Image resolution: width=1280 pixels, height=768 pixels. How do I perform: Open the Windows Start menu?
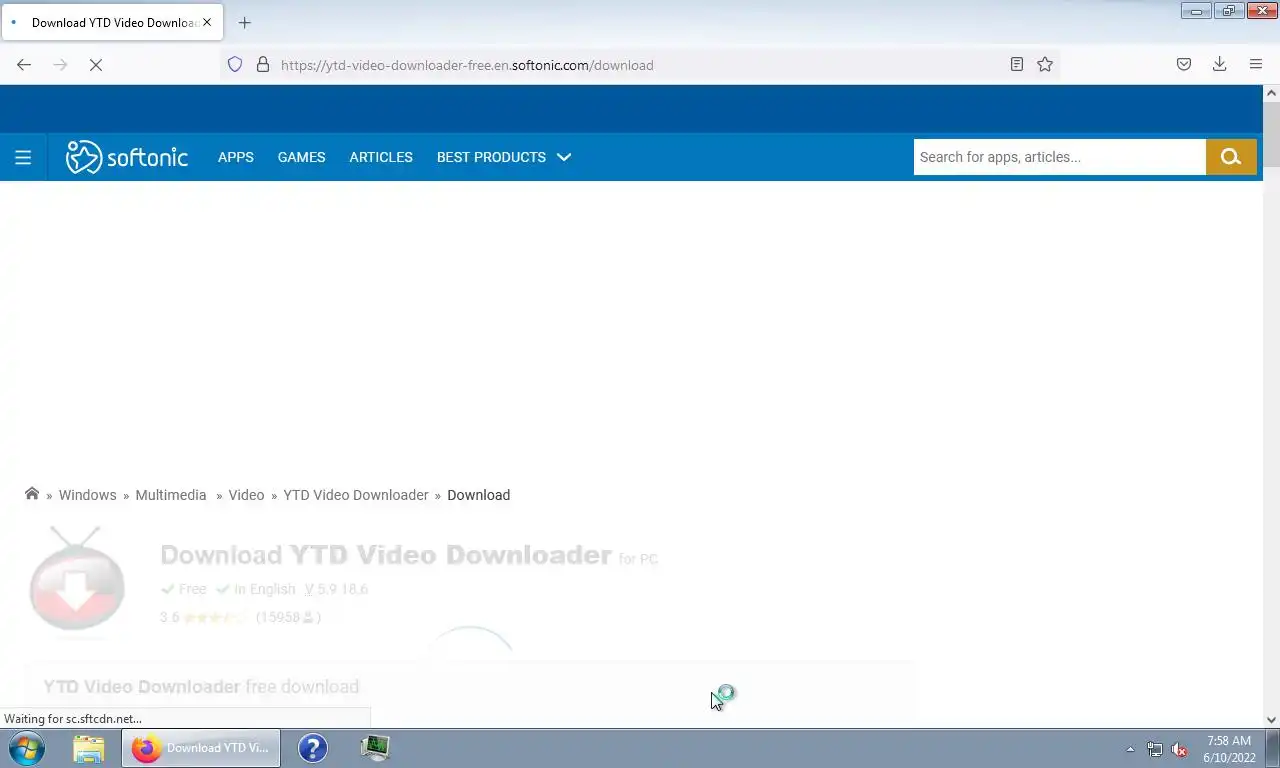tap(27, 748)
